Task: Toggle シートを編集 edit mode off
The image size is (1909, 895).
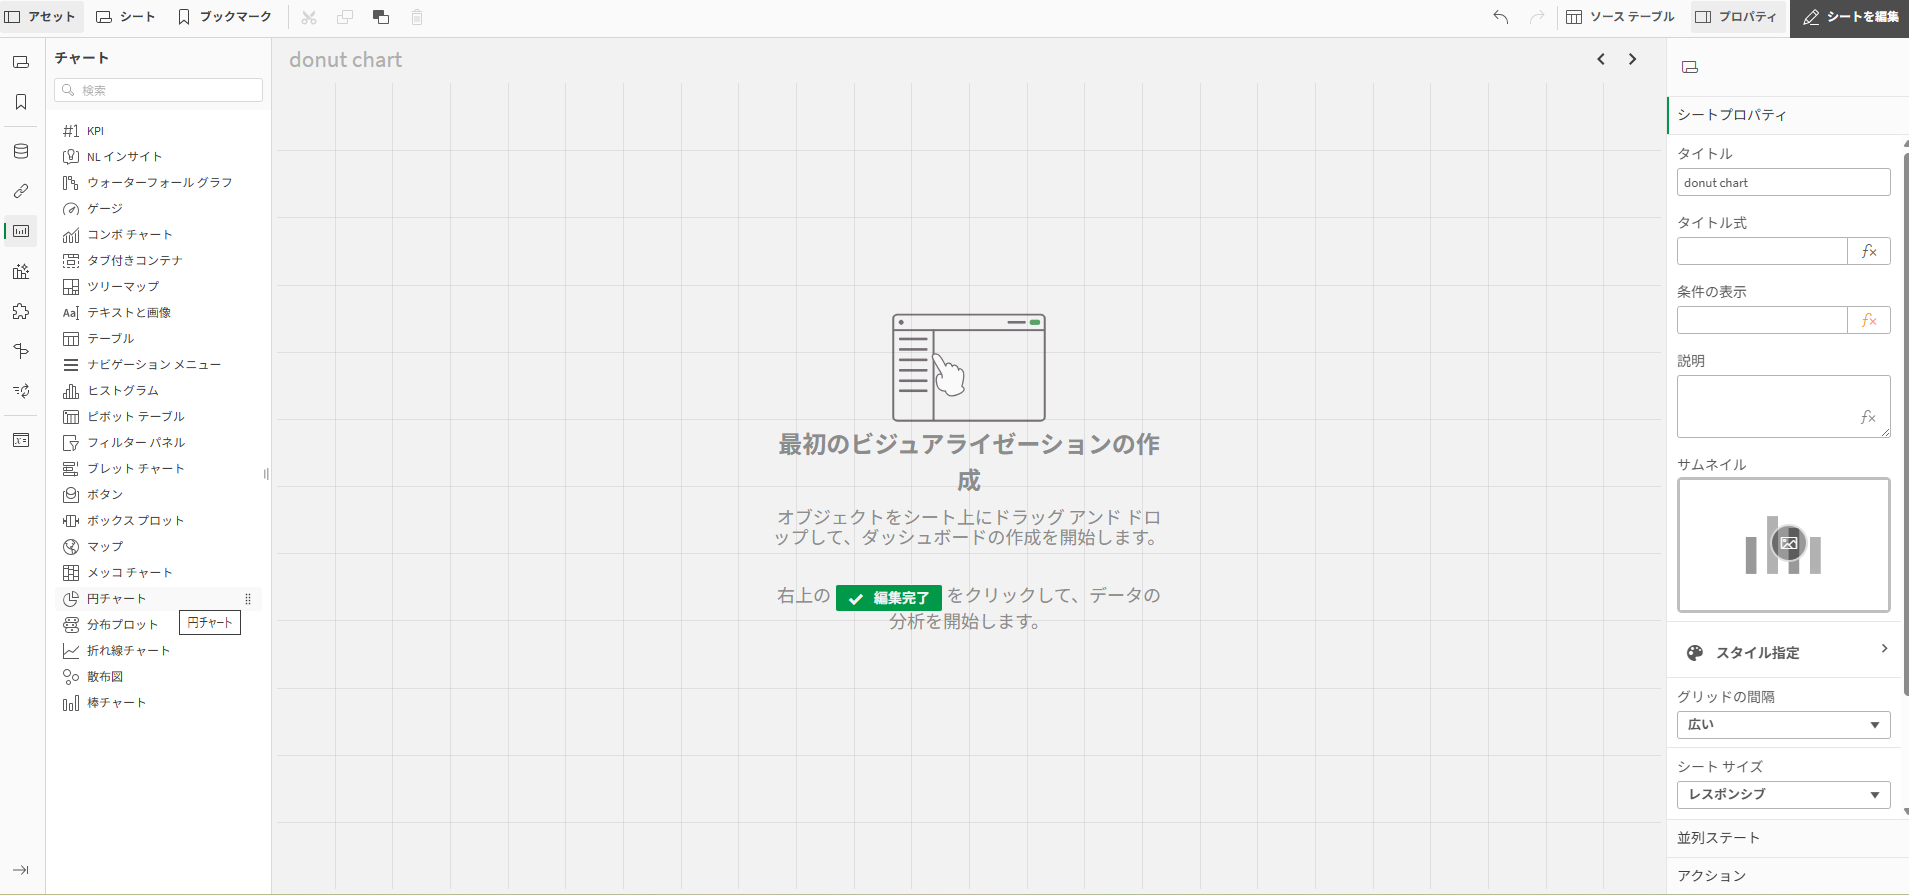Action: pyautogui.click(x=1850, y=17)
